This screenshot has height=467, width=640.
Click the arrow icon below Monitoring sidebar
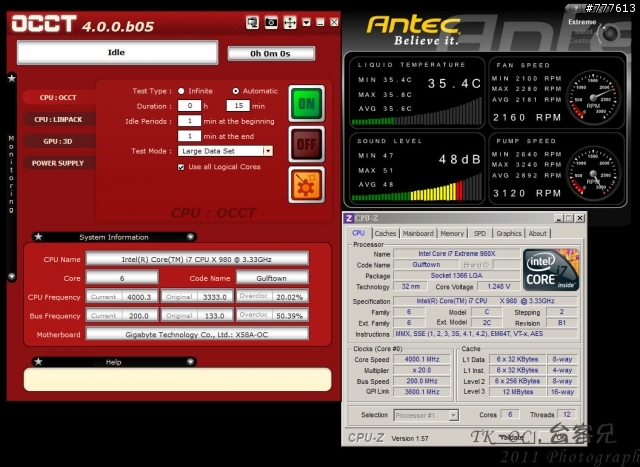point(11,276)
